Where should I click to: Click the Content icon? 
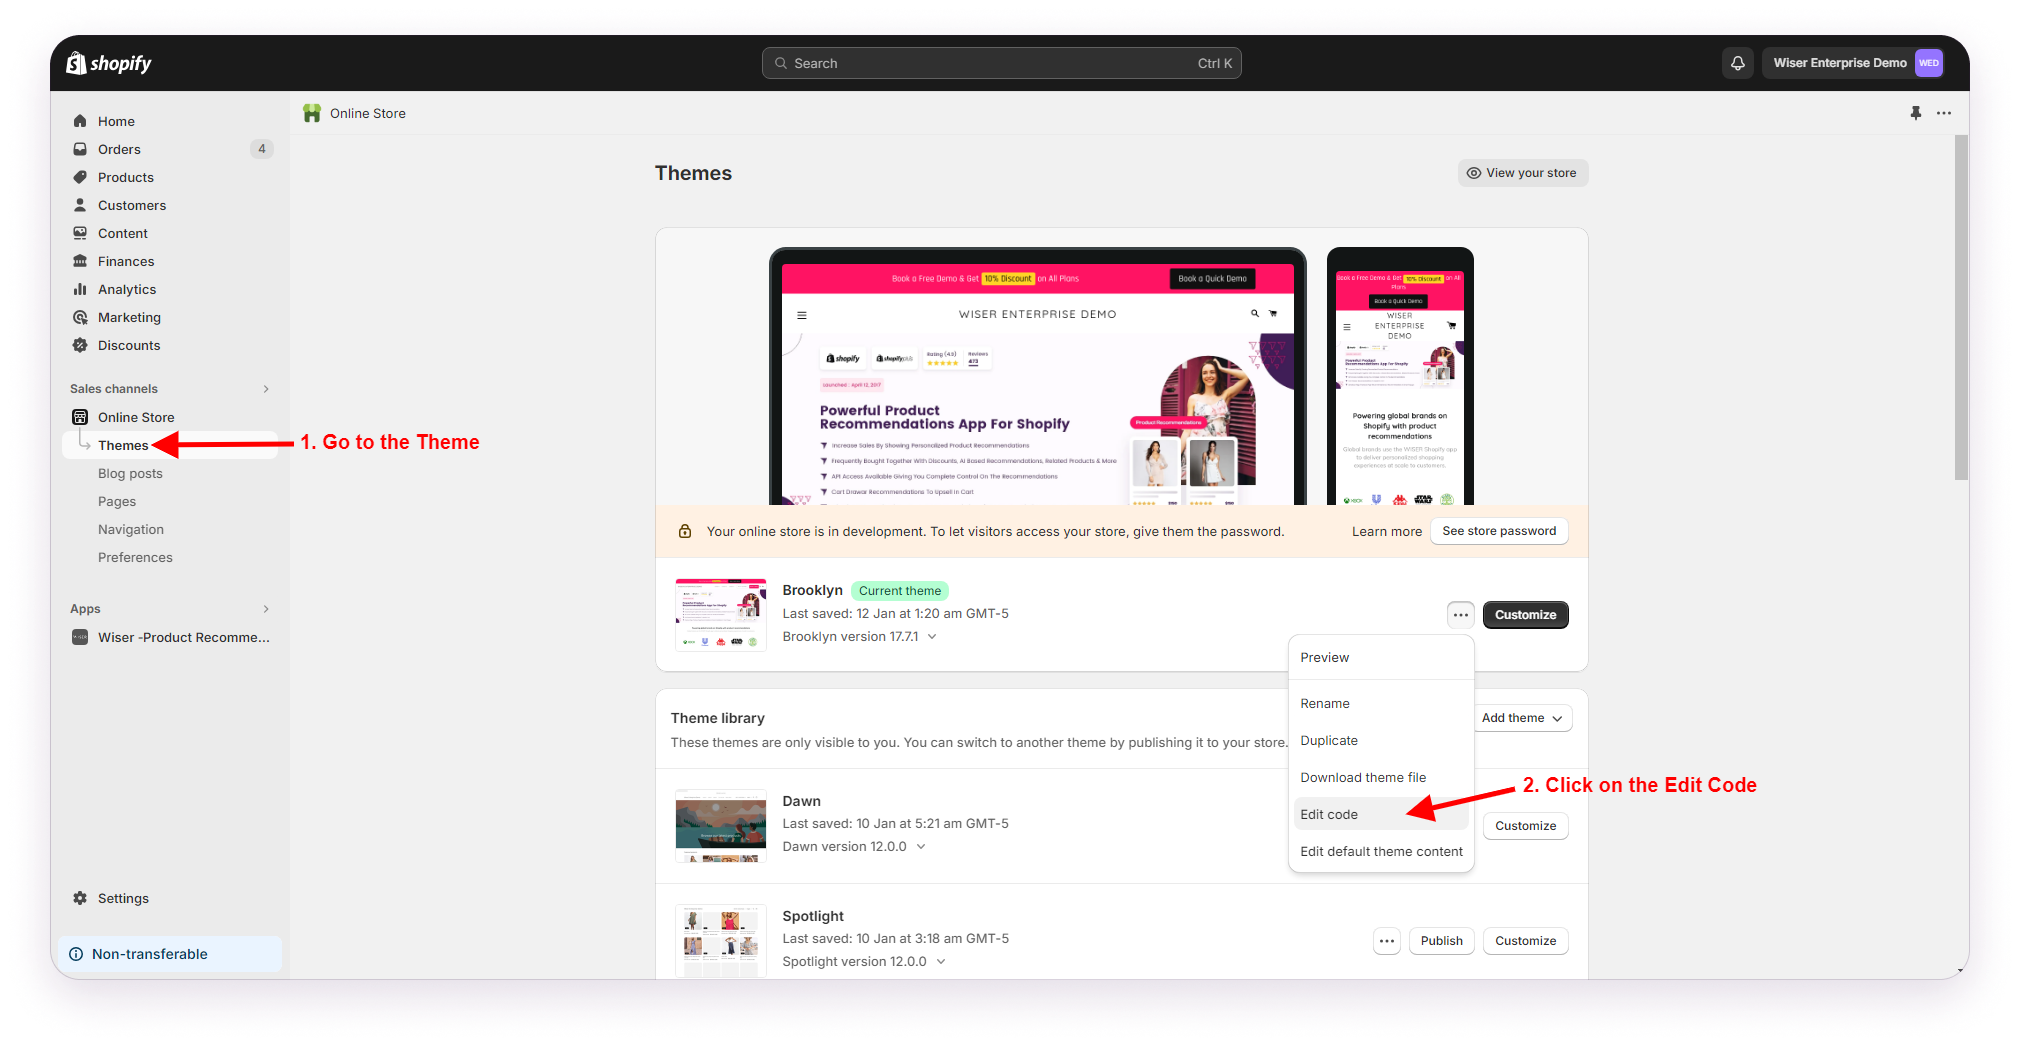(x=80, y=233)
